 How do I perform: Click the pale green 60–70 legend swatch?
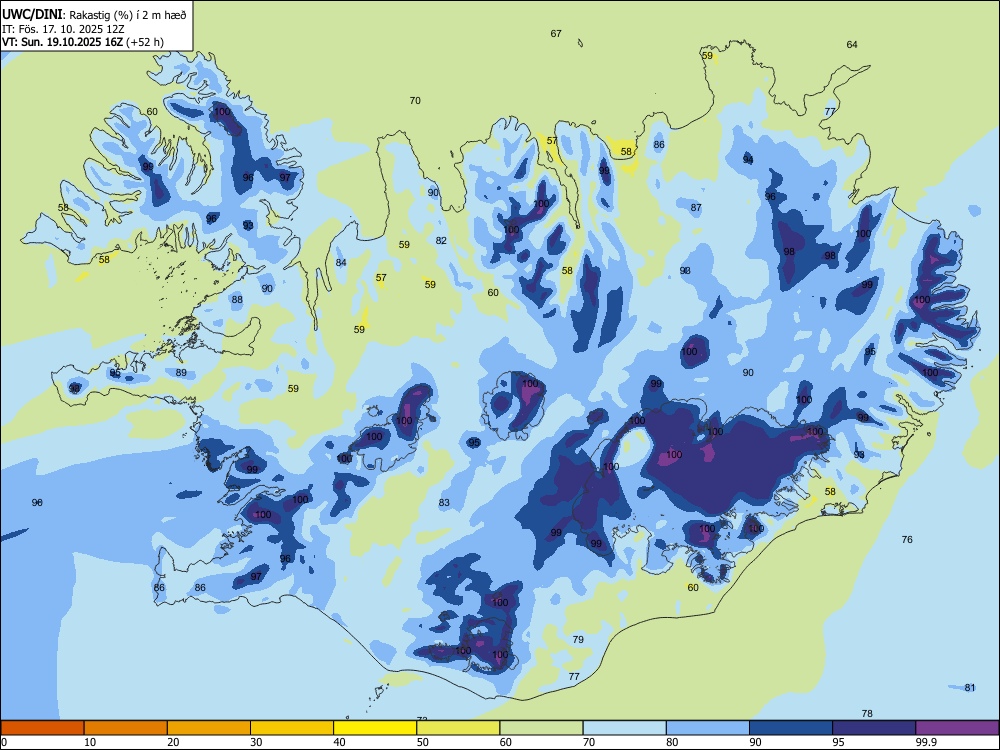[541, 728]
